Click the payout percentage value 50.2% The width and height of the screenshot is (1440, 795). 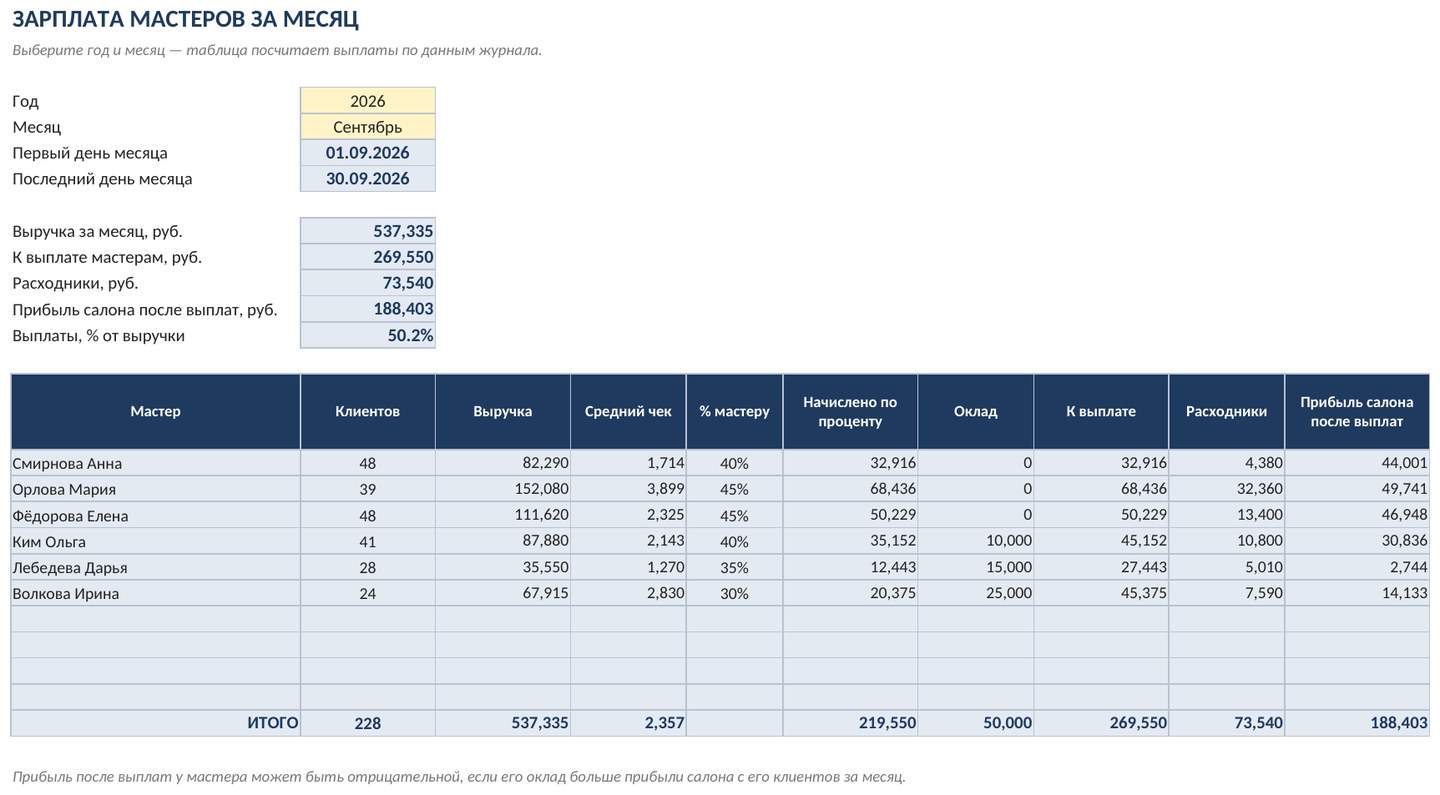[x=368, y=335]
